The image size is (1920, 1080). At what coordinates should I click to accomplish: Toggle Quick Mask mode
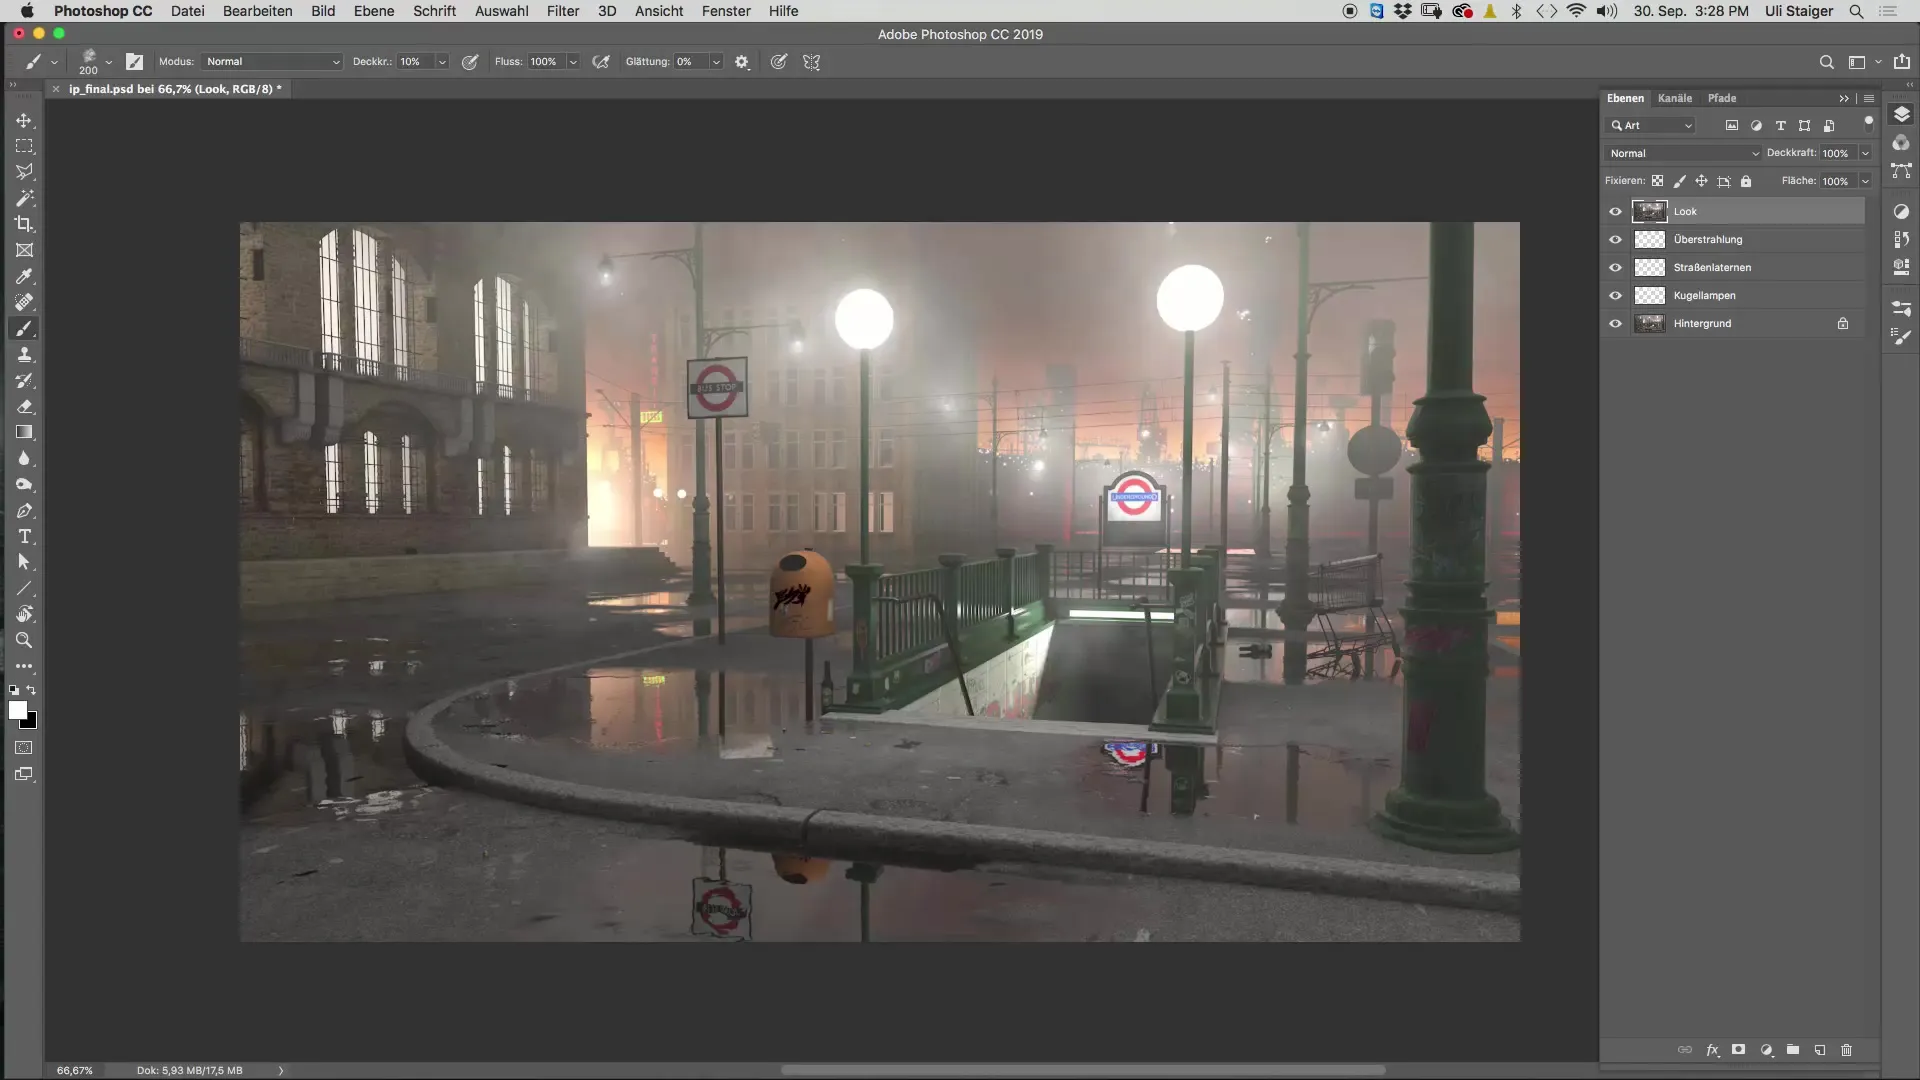(x=24, y=748)
